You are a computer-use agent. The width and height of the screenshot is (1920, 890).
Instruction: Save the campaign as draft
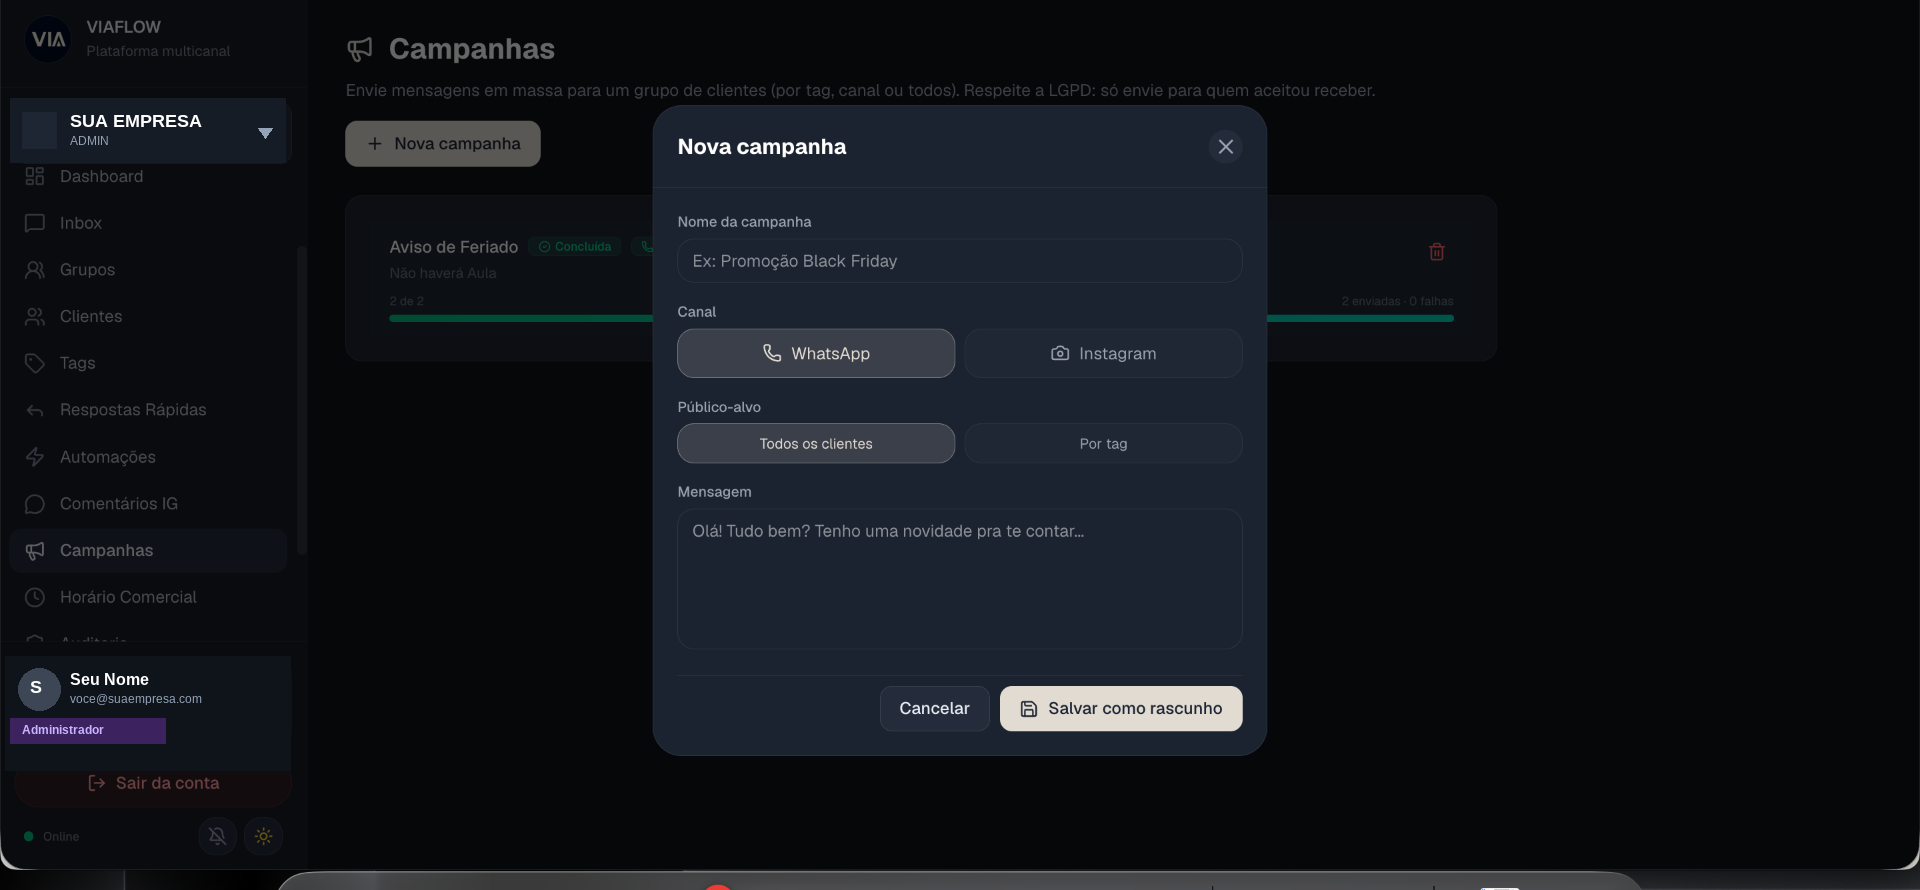(1121, 708)
